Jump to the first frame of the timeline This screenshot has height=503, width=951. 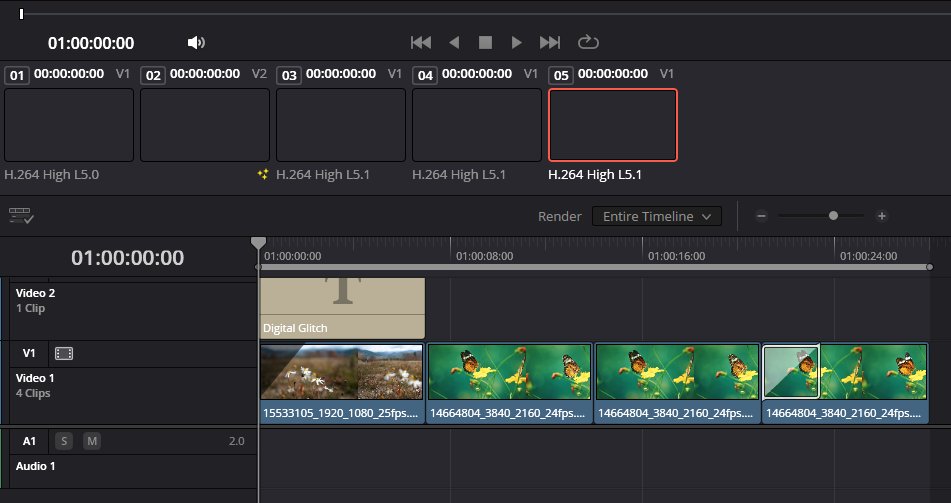click(421, 42)
